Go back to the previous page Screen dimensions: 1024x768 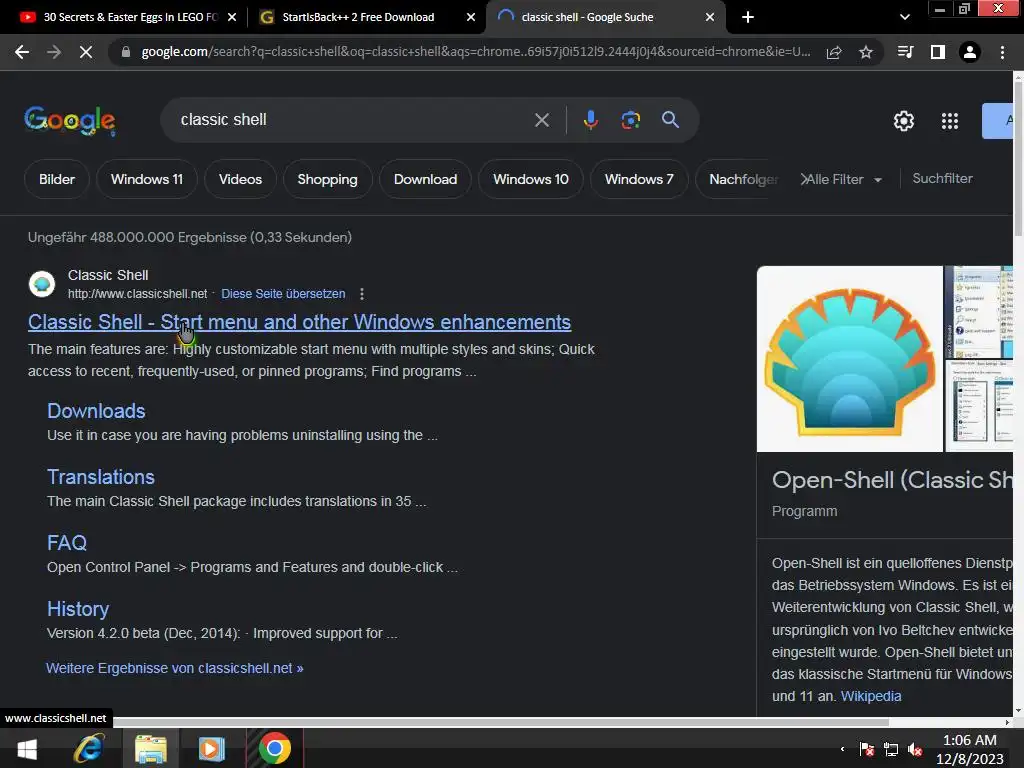22,52
